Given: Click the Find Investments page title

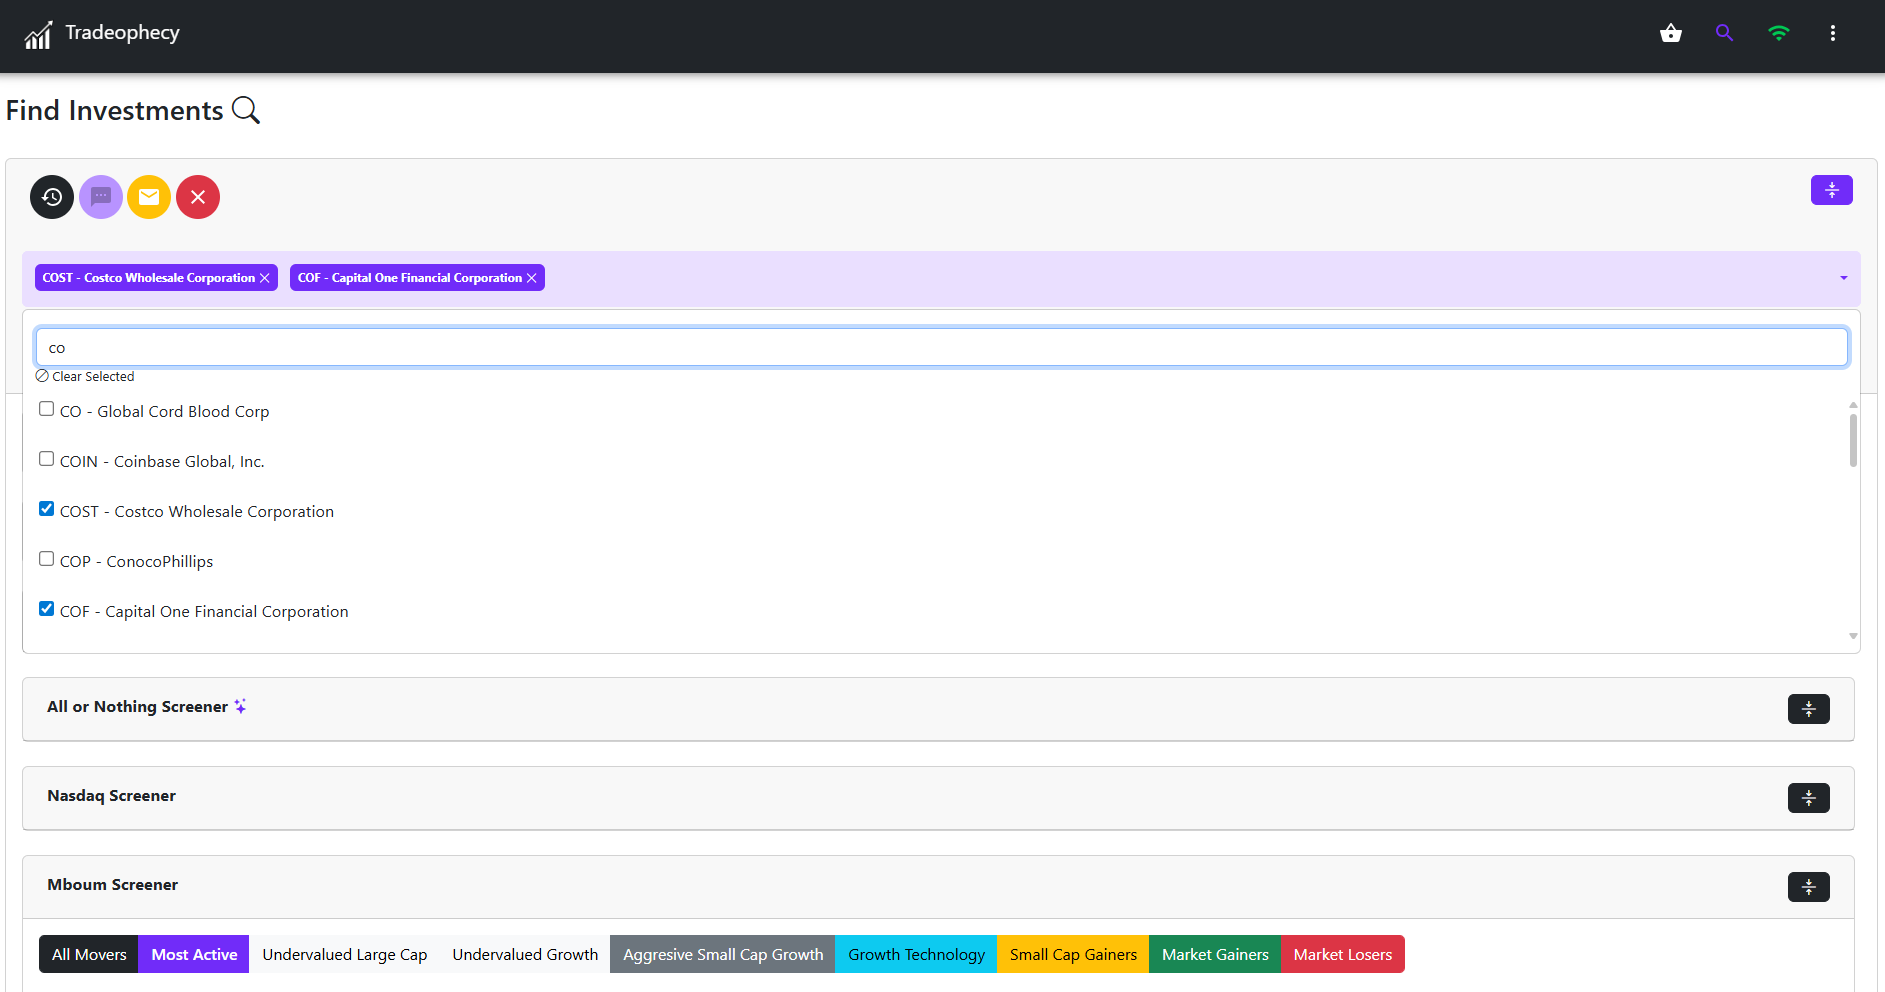Looking at the screenshot, I should [115, 110].
